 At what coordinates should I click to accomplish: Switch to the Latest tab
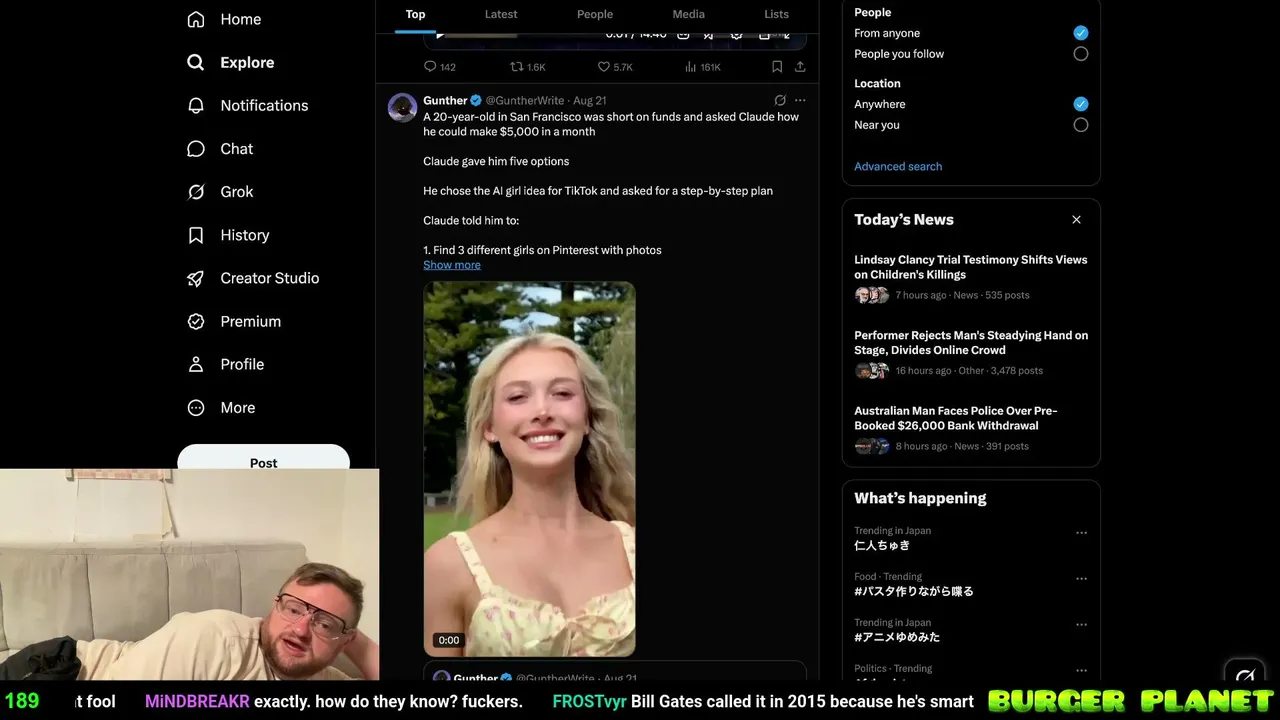pos(501,14)
